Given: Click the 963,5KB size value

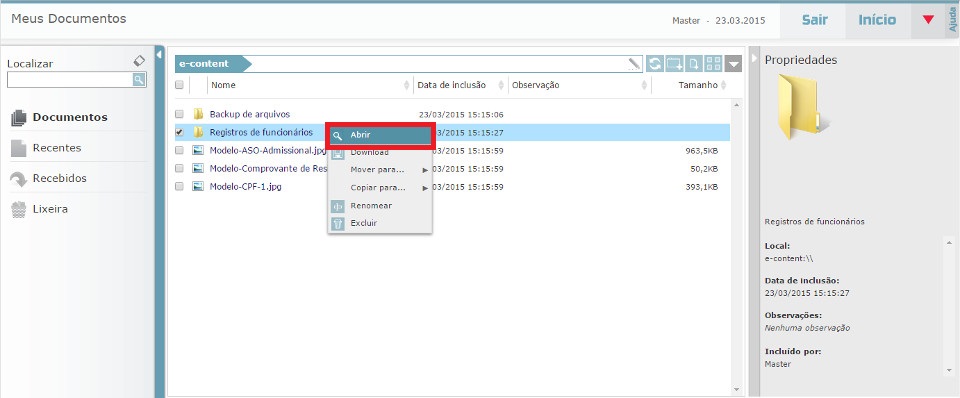Looking at the screenshot, I should [x=702, y=151].
